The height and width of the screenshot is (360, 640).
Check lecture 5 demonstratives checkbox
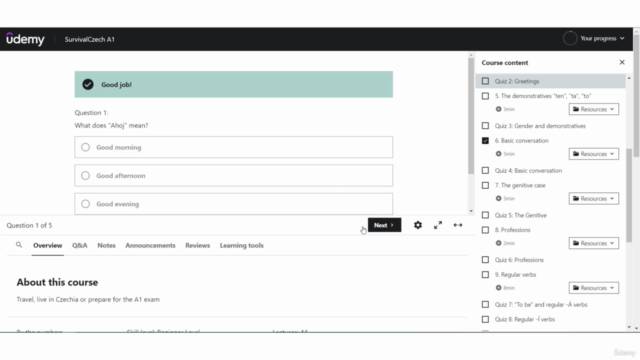(x=485, y=96)
